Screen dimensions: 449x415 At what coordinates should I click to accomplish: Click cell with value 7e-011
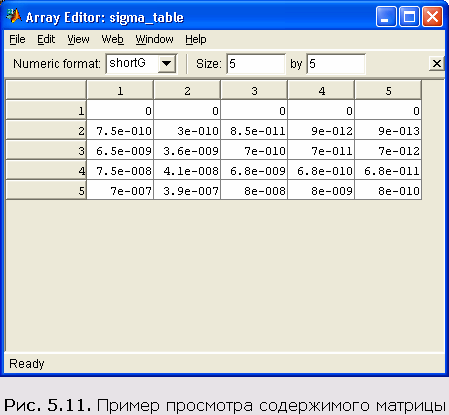321,150
